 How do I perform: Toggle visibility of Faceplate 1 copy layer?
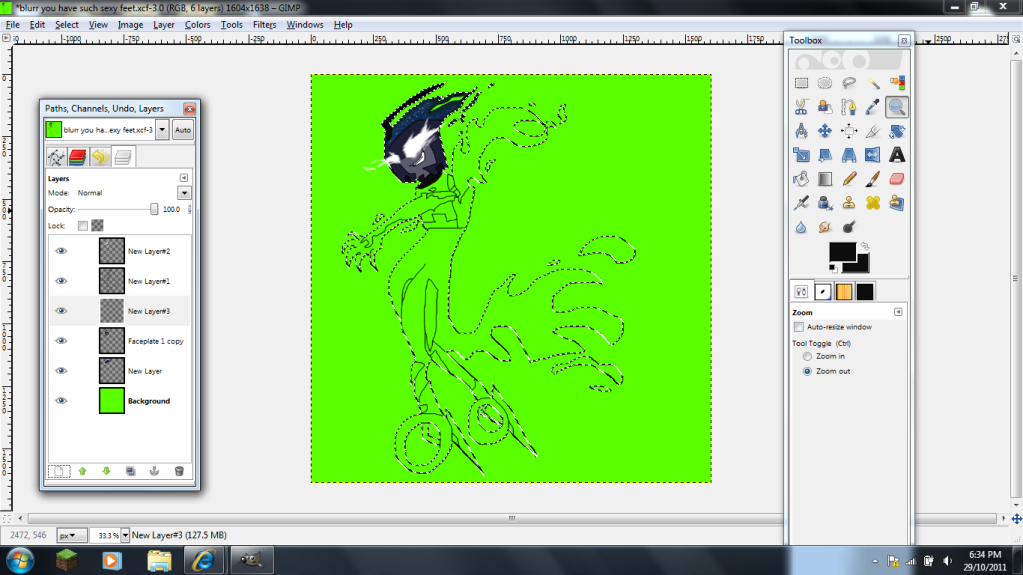pyautogui.click(x=61, y=341)
